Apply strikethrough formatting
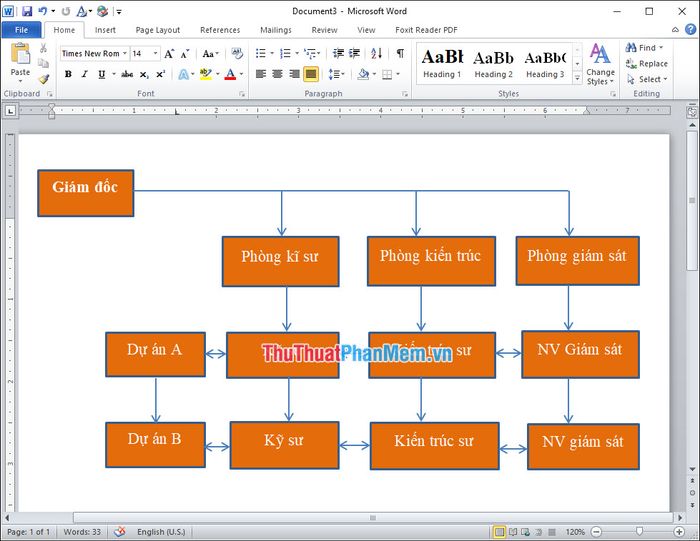This screenshot has width=700, height=541. pos(127,74)
